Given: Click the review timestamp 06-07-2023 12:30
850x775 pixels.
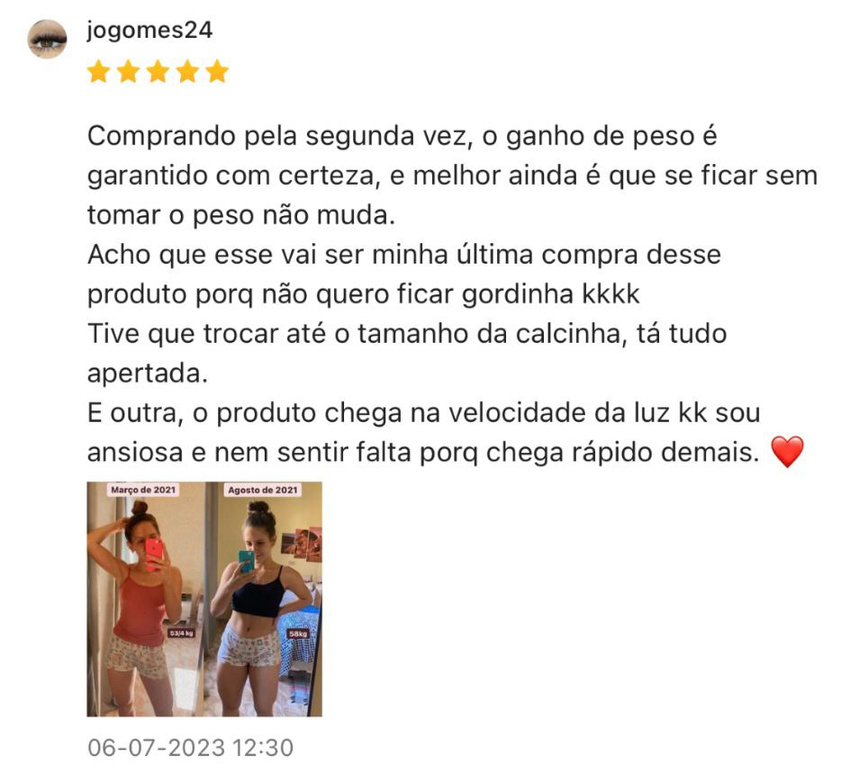Looking at the screenshot, I should pos(190,747).
